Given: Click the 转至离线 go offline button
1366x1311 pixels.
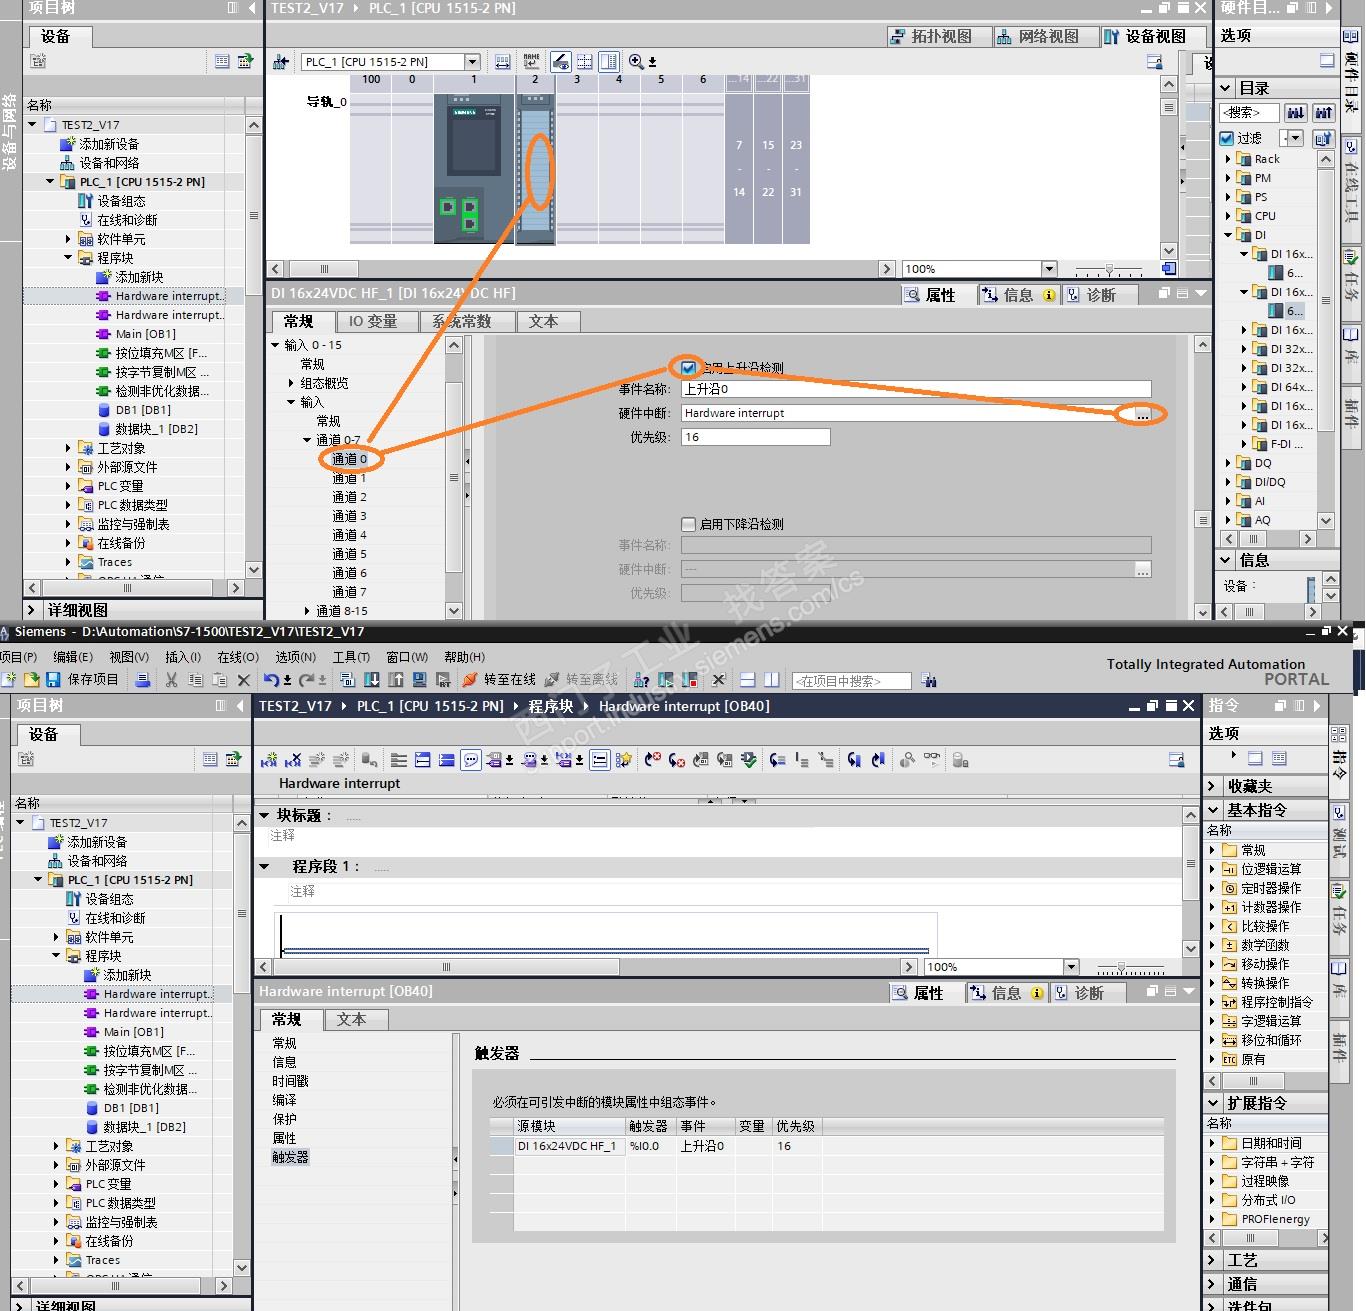Looking at the screenshot, I should coord(582,680).
